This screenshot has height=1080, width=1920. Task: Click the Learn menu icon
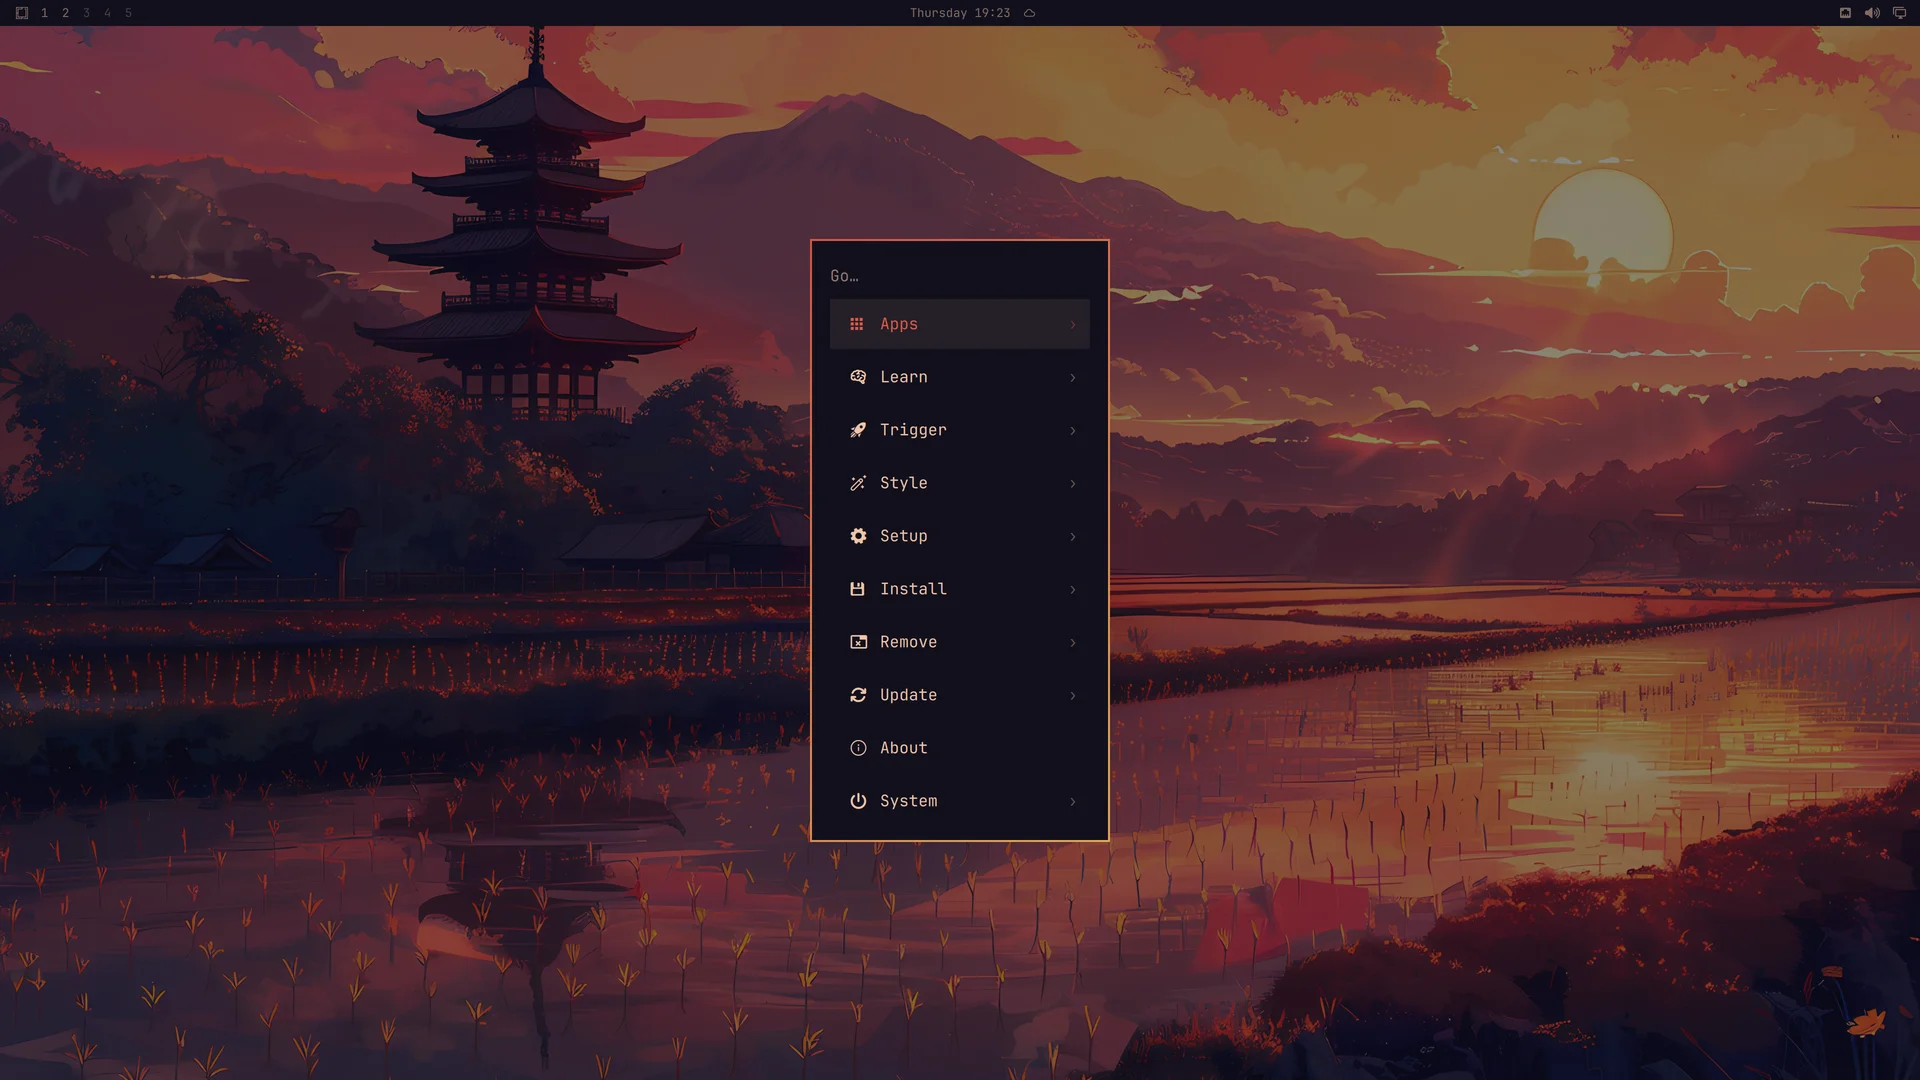(x=858, y=377)
